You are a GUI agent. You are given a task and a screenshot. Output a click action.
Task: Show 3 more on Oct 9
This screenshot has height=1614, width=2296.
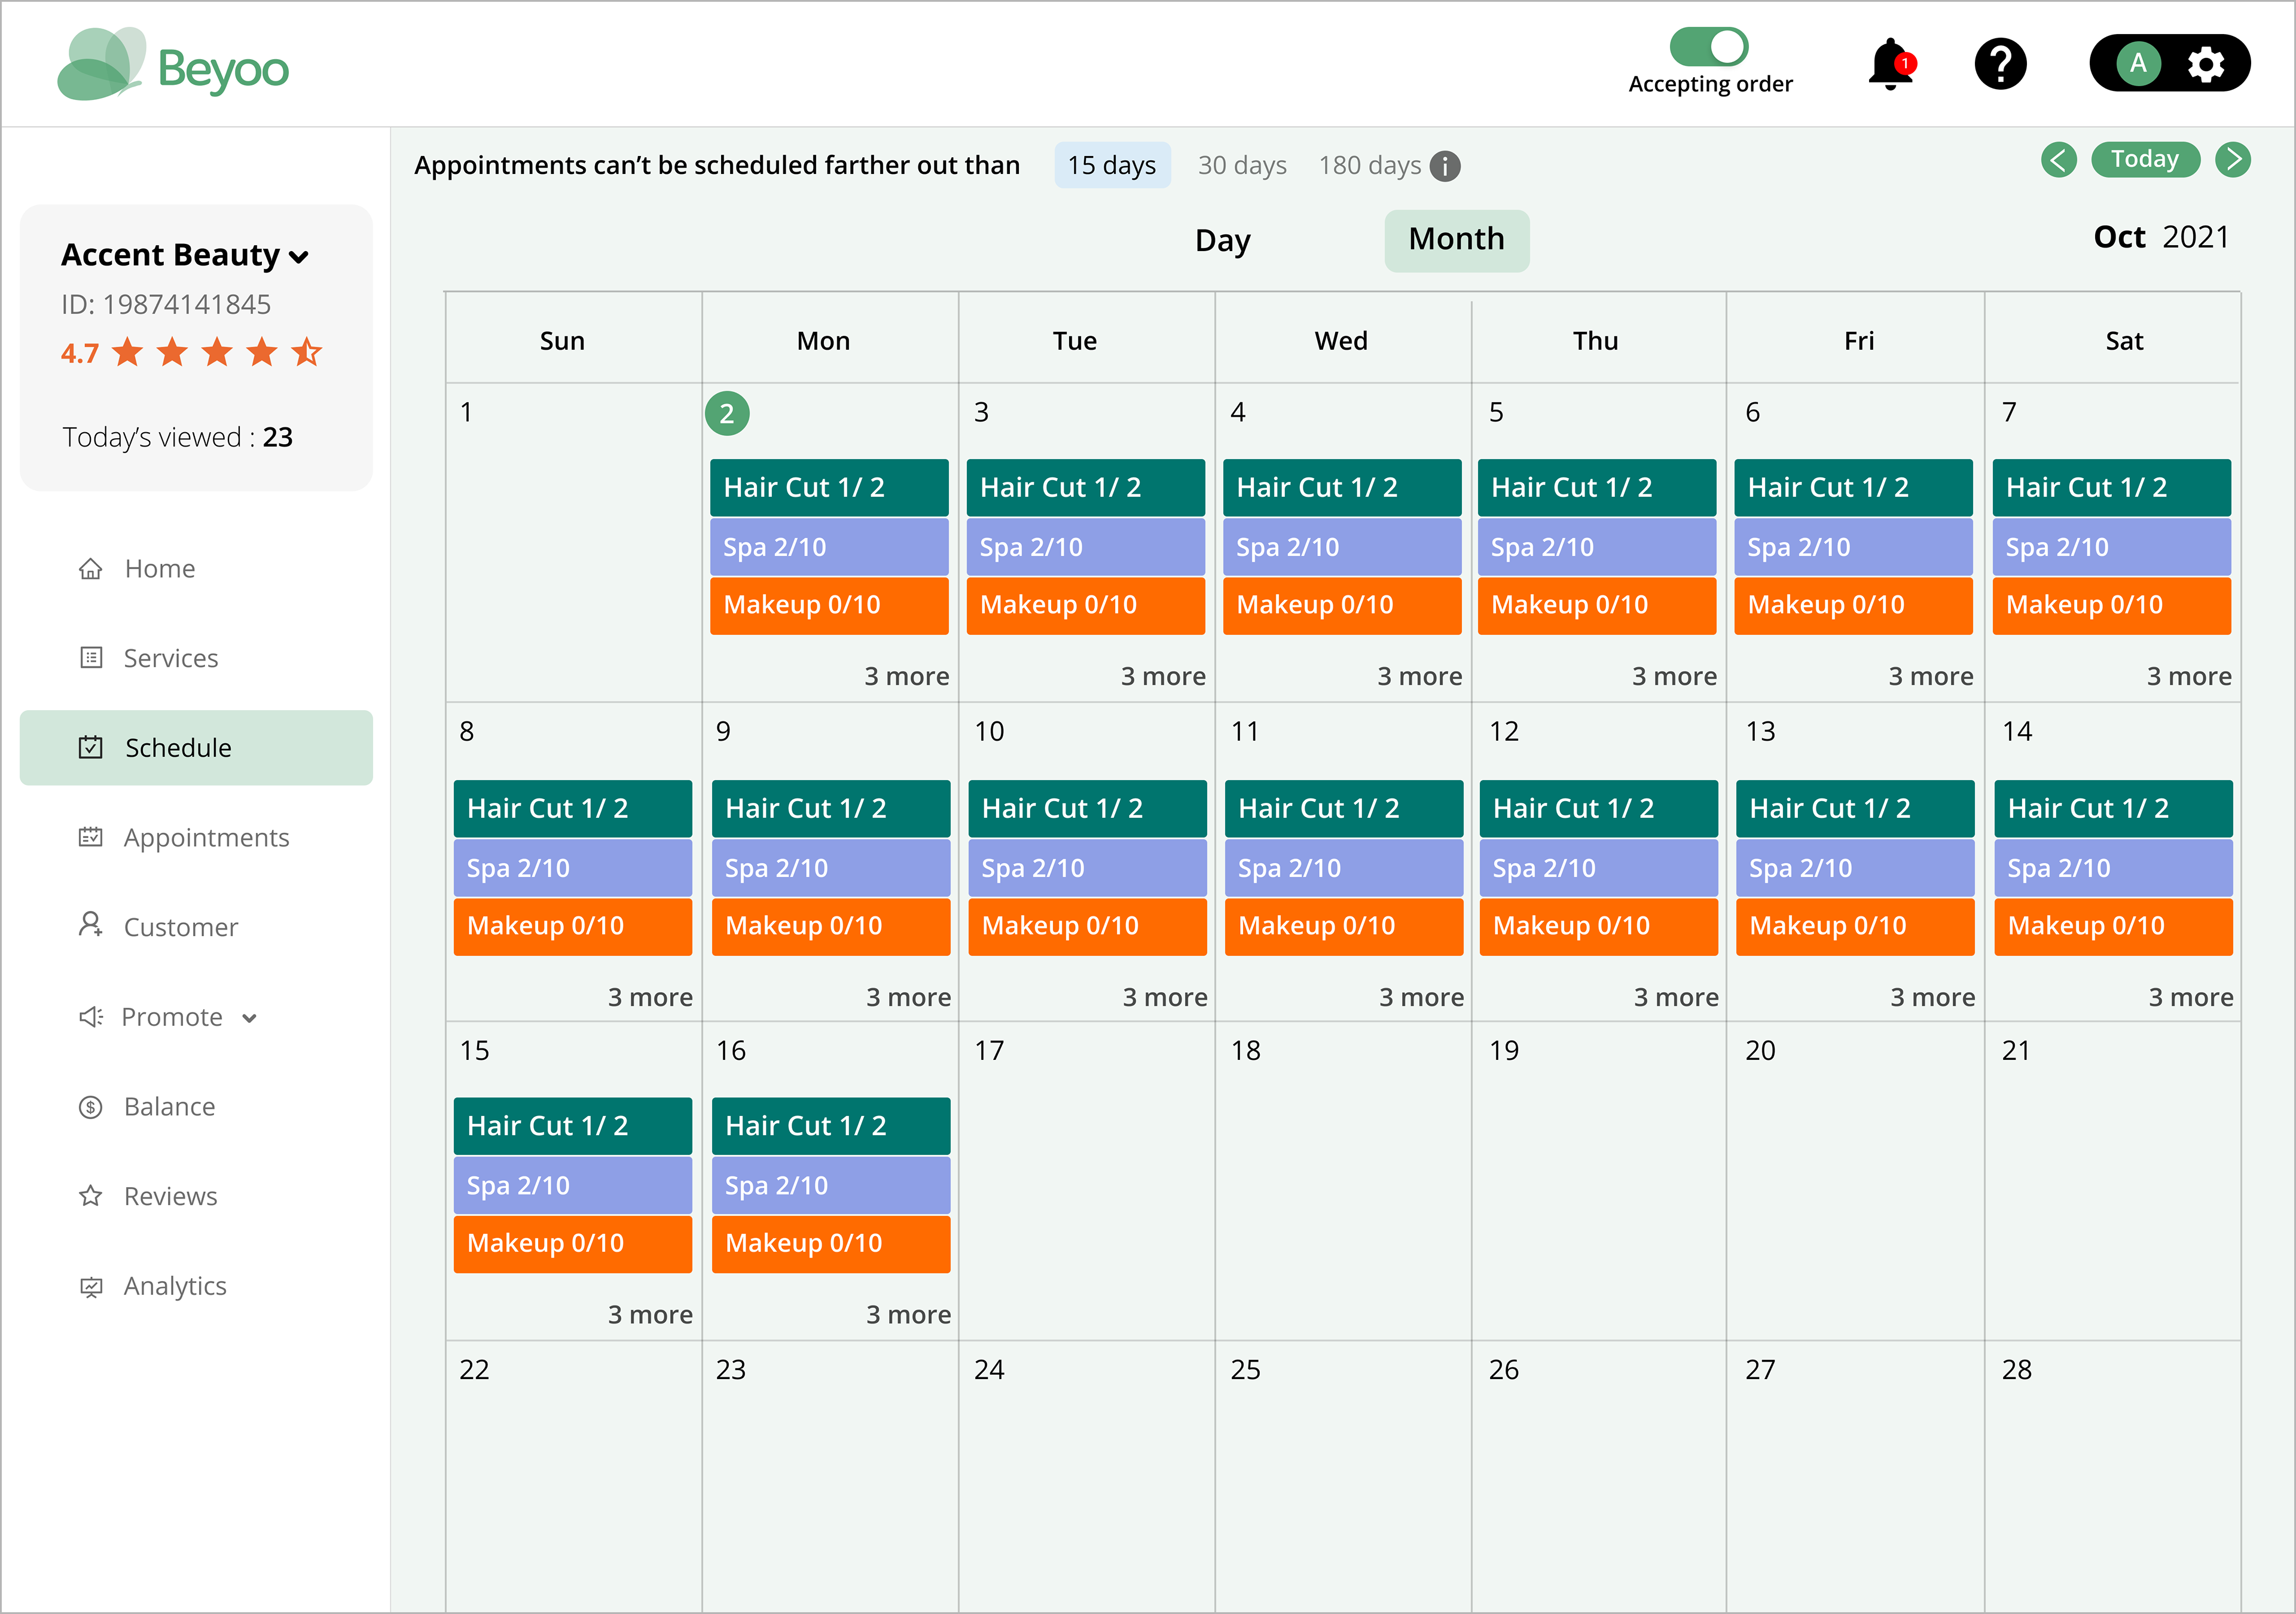(x=909, y=998)
